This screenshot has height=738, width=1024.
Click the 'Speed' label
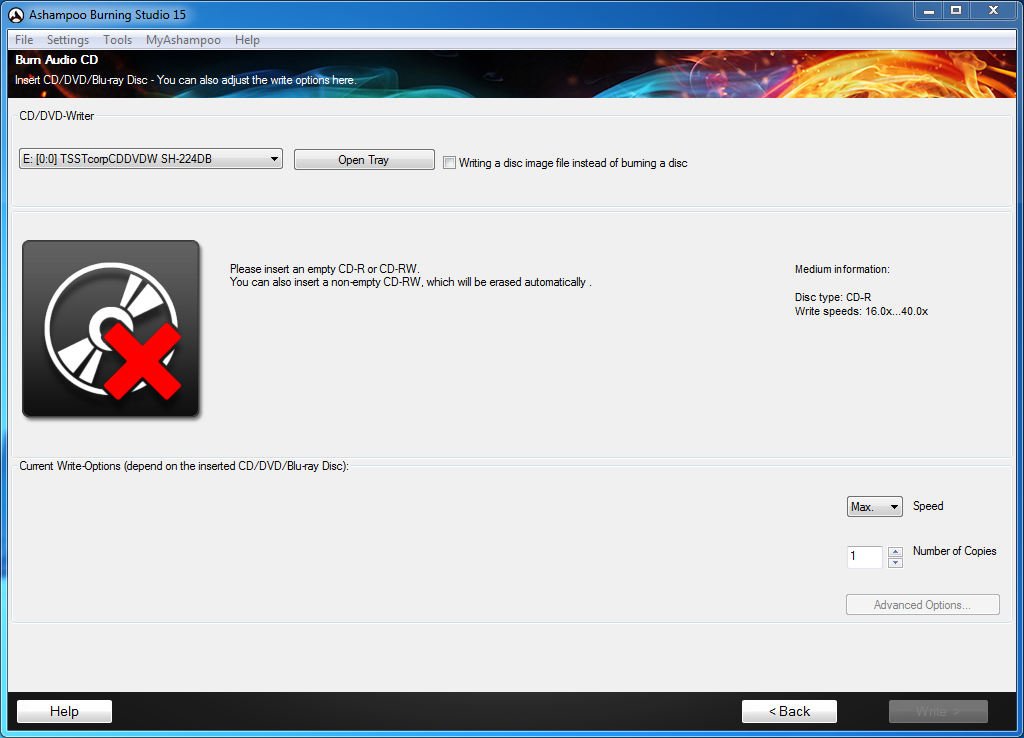[928, 506]
